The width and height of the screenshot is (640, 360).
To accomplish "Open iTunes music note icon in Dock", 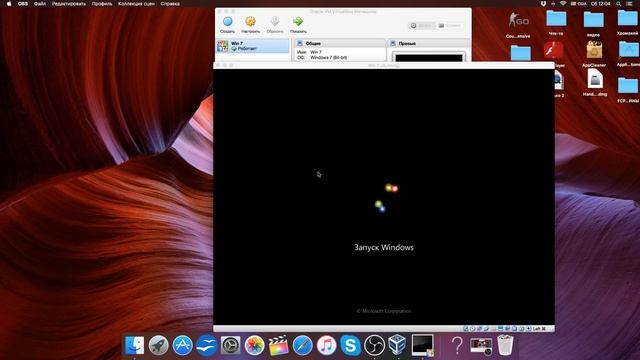I will coord(327,345).
